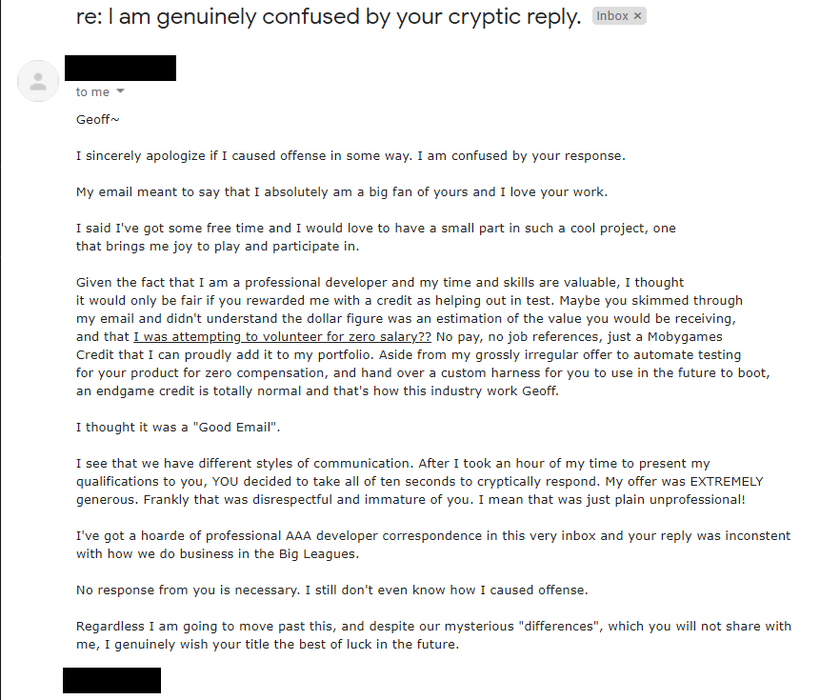Click the "My email meant to say" line
This screenshot has width=840, height=700.
pos(340,191)
